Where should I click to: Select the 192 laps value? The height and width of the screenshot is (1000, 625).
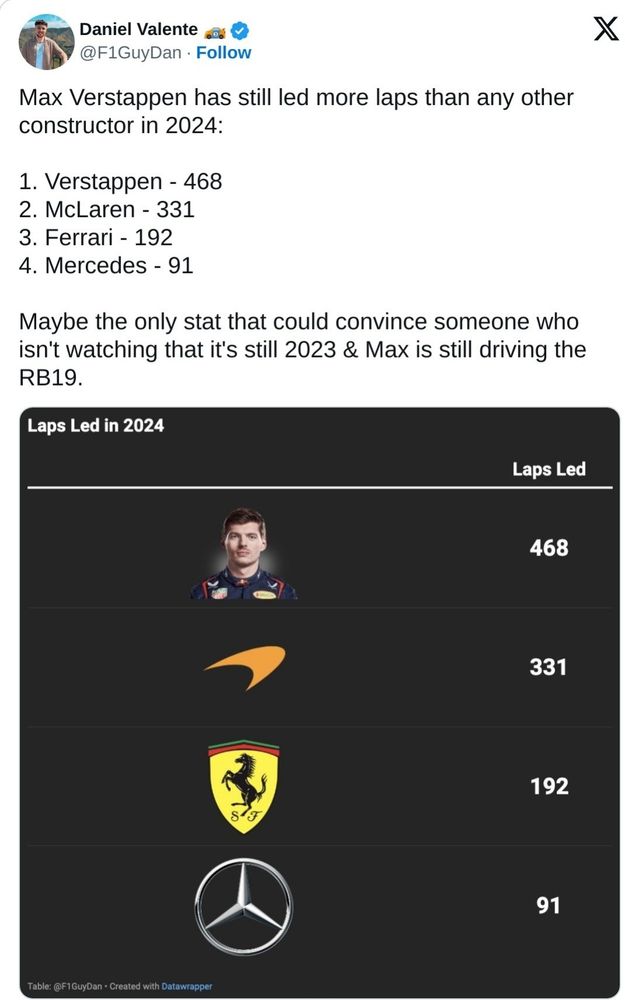[549, 786]
